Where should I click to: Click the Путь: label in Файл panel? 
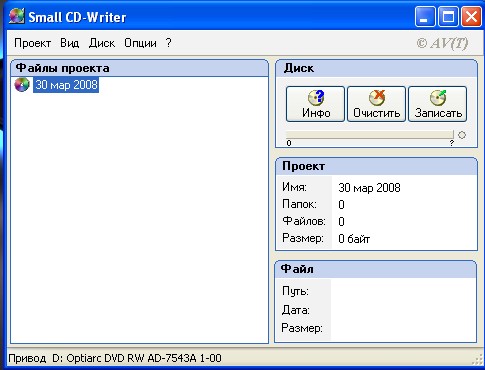point(295,291)
